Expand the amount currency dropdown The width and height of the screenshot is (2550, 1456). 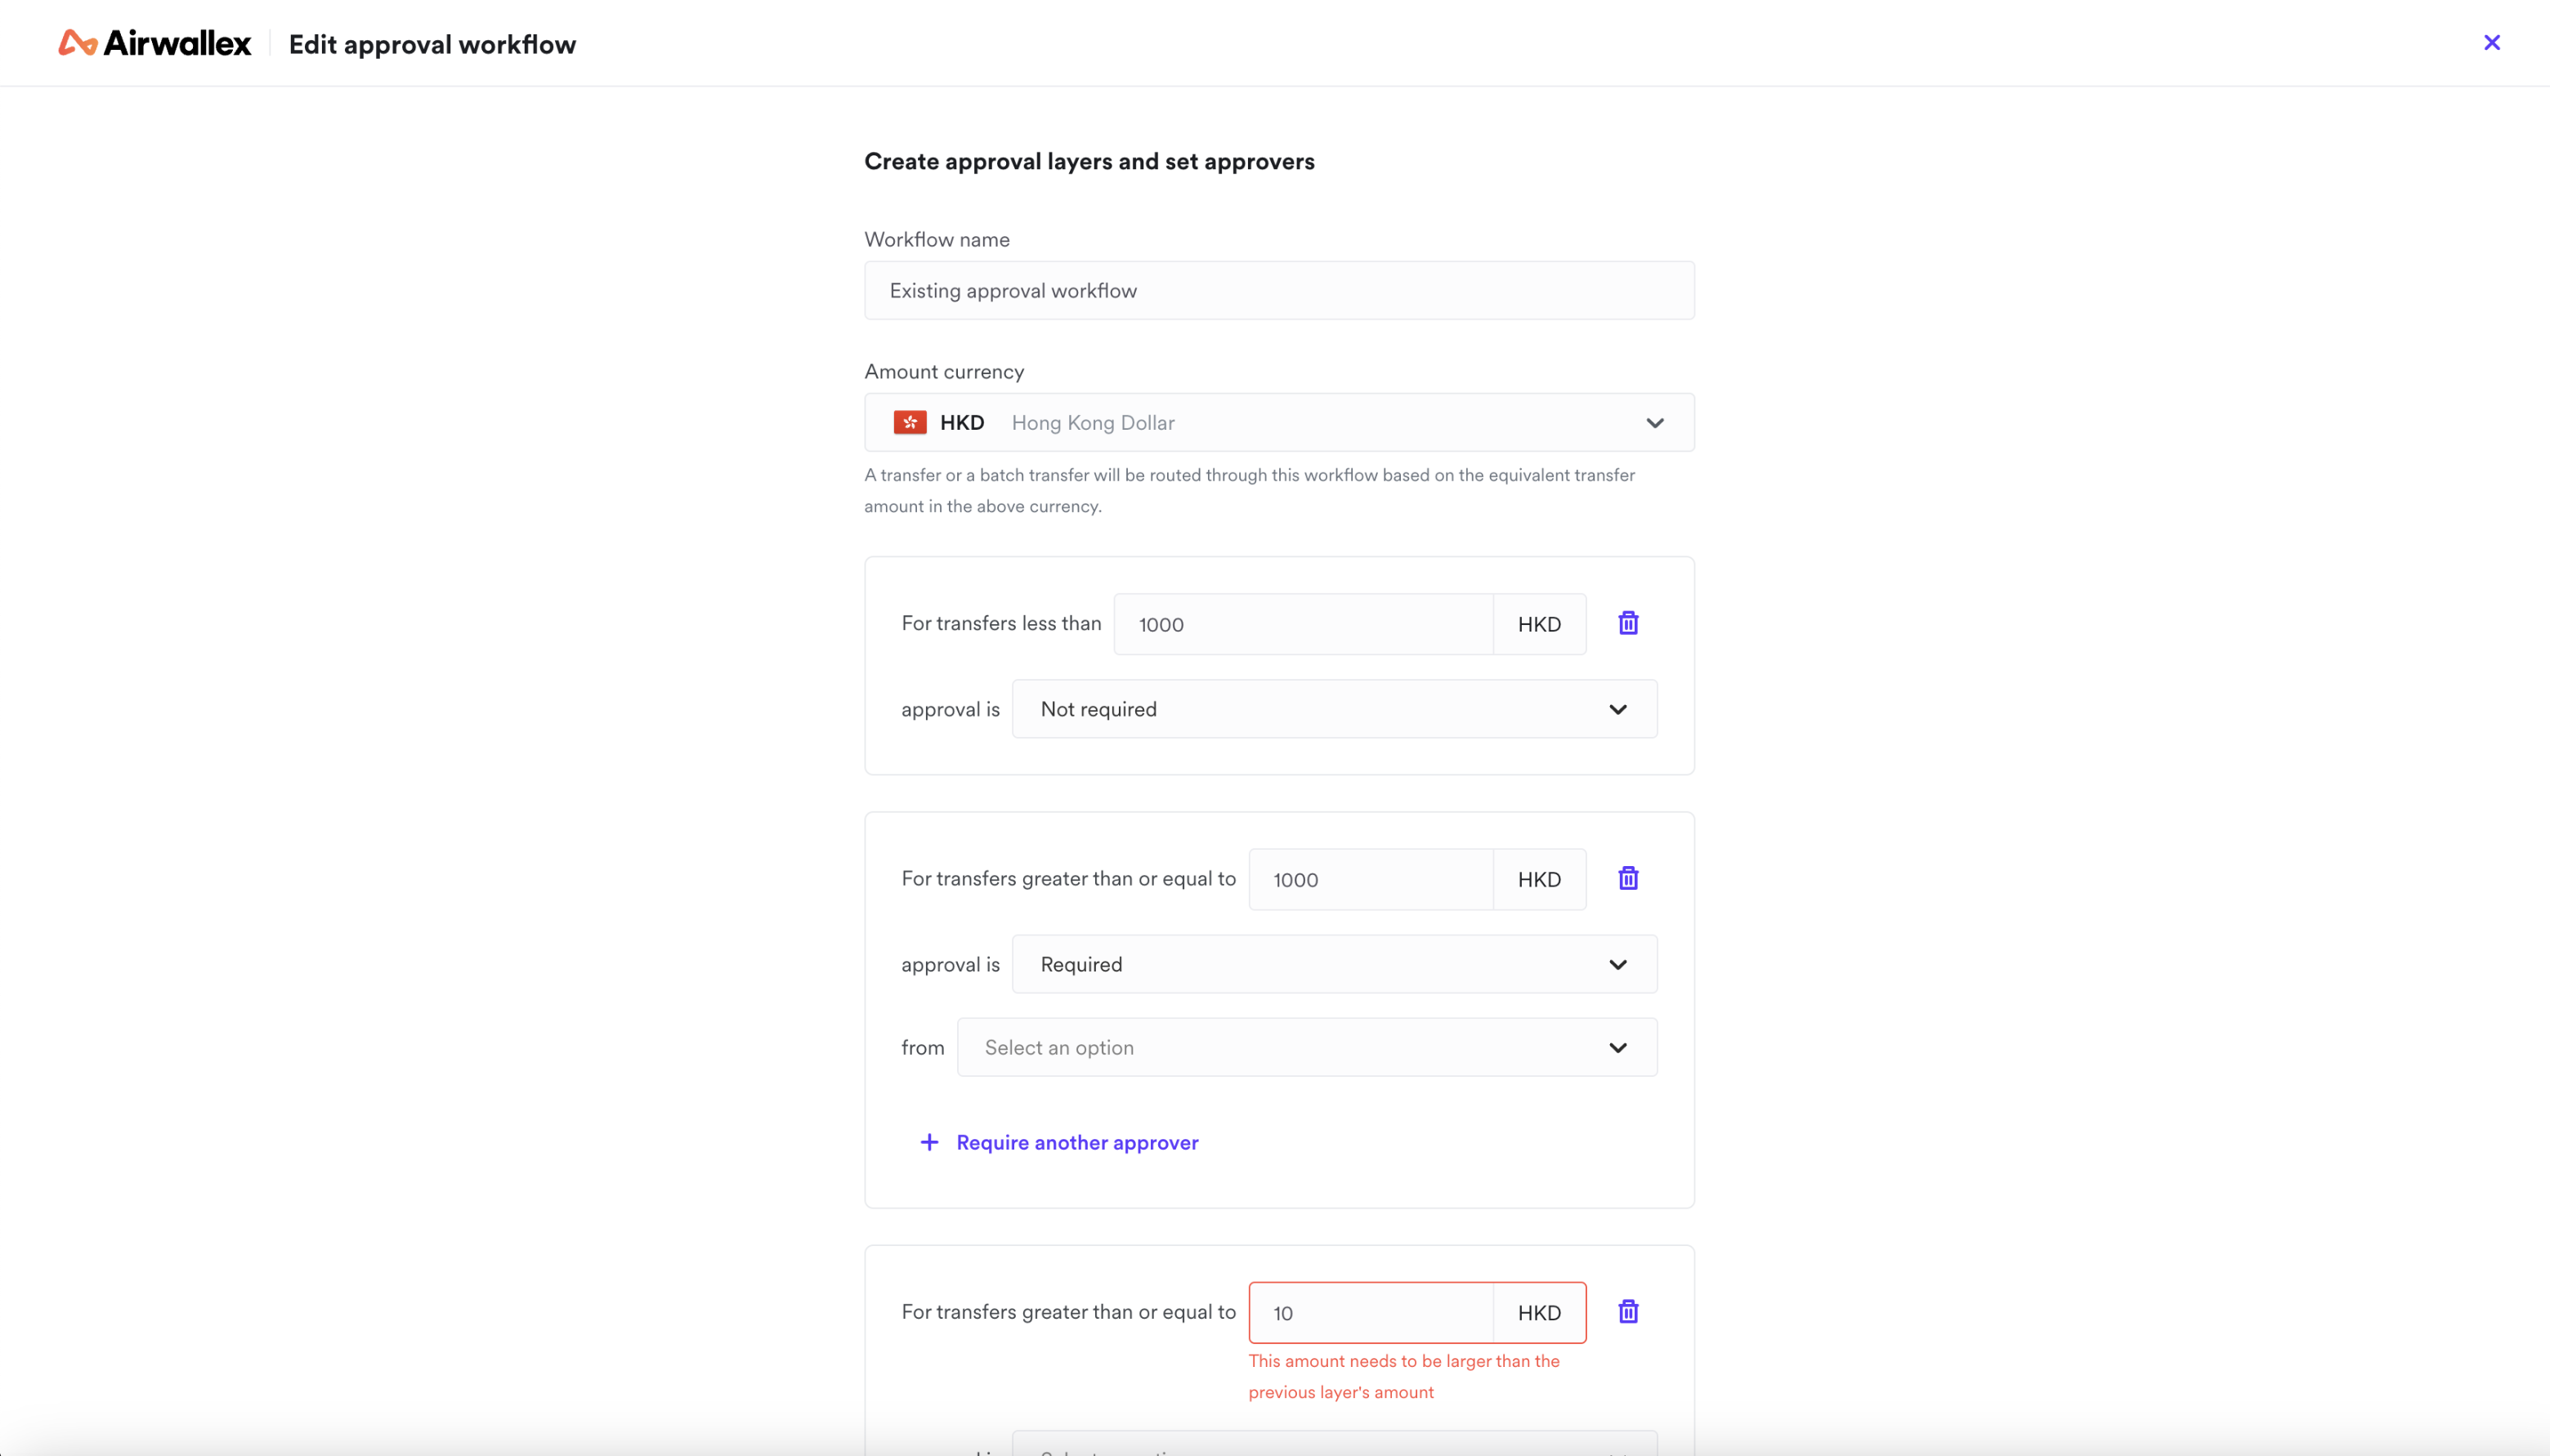click(x=1653, y=422)
